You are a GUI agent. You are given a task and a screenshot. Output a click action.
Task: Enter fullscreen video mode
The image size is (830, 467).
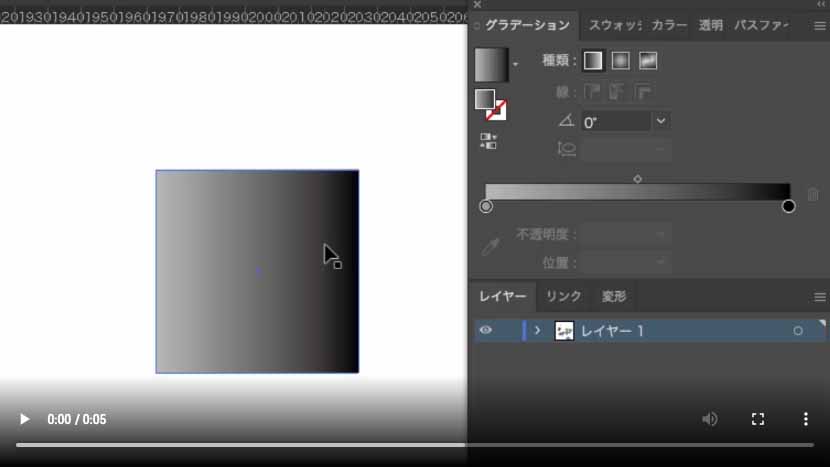click(x=758, y=419)
